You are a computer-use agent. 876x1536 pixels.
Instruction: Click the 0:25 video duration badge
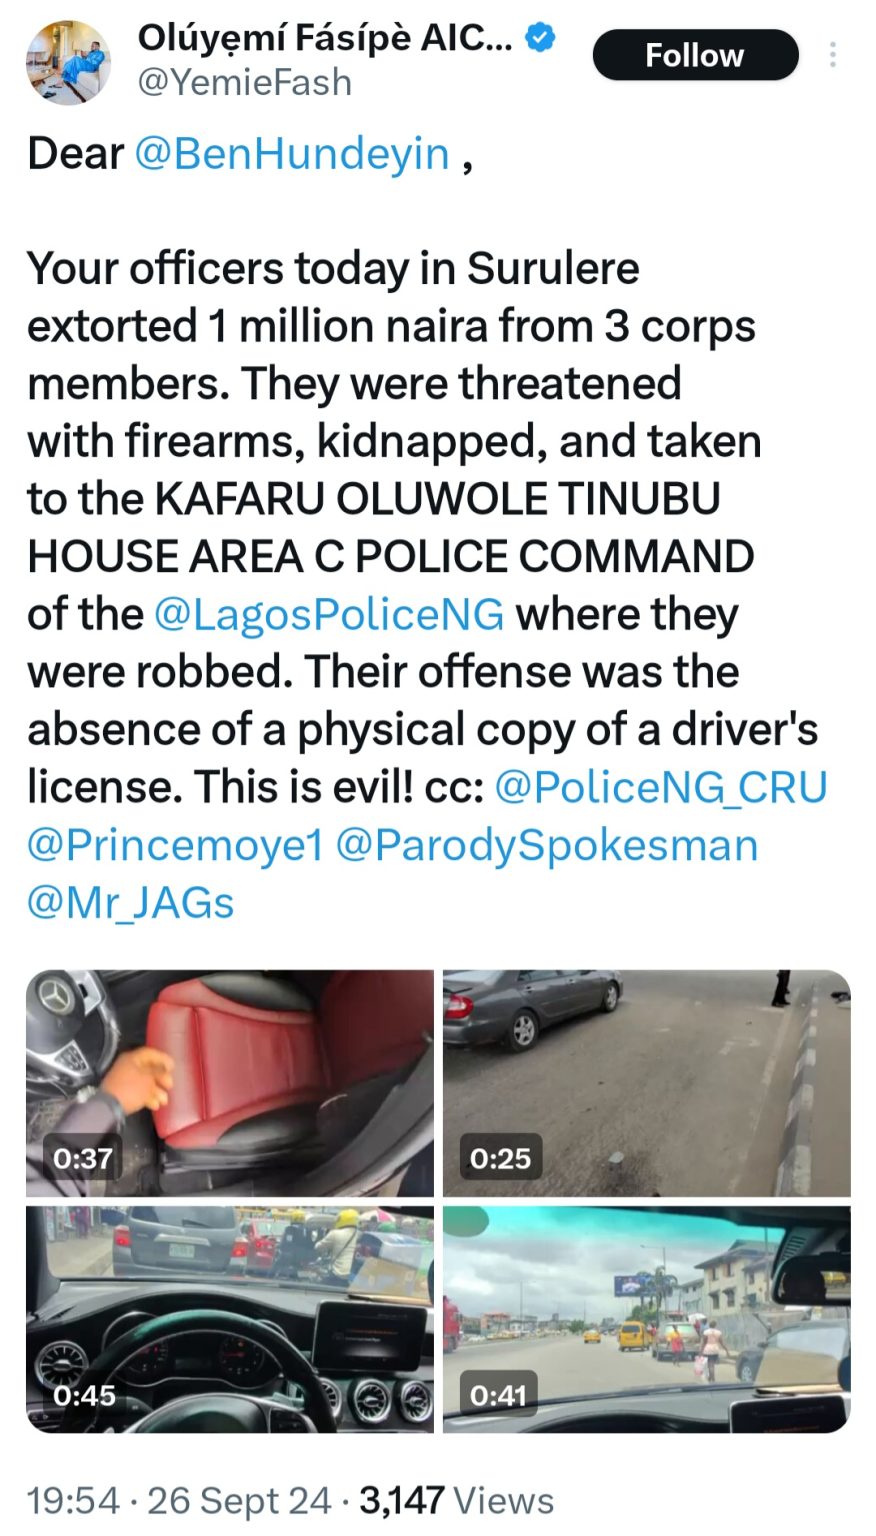click(500, 1158)
